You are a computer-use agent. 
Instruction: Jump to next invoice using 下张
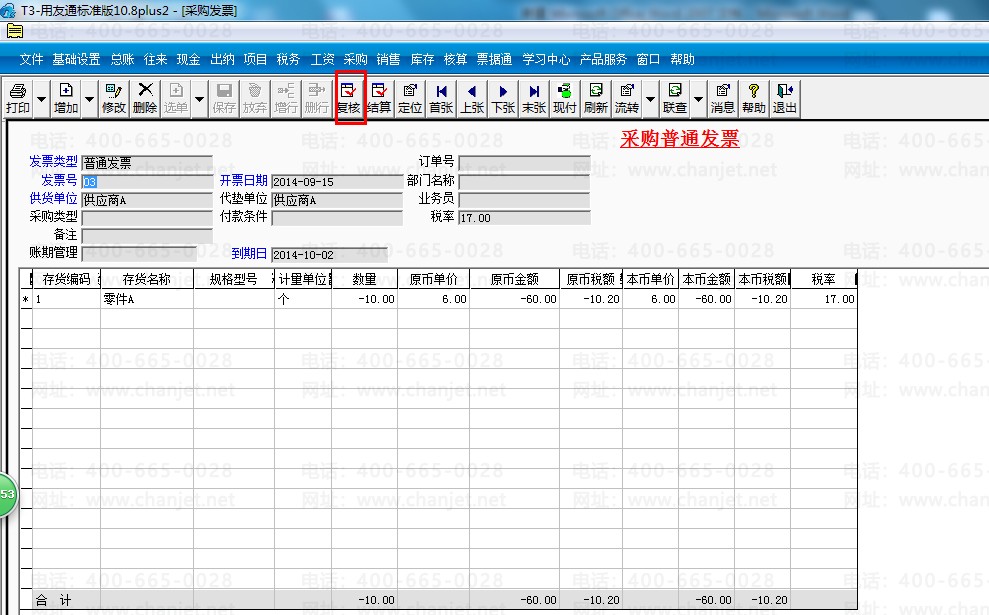click(503, 98)
